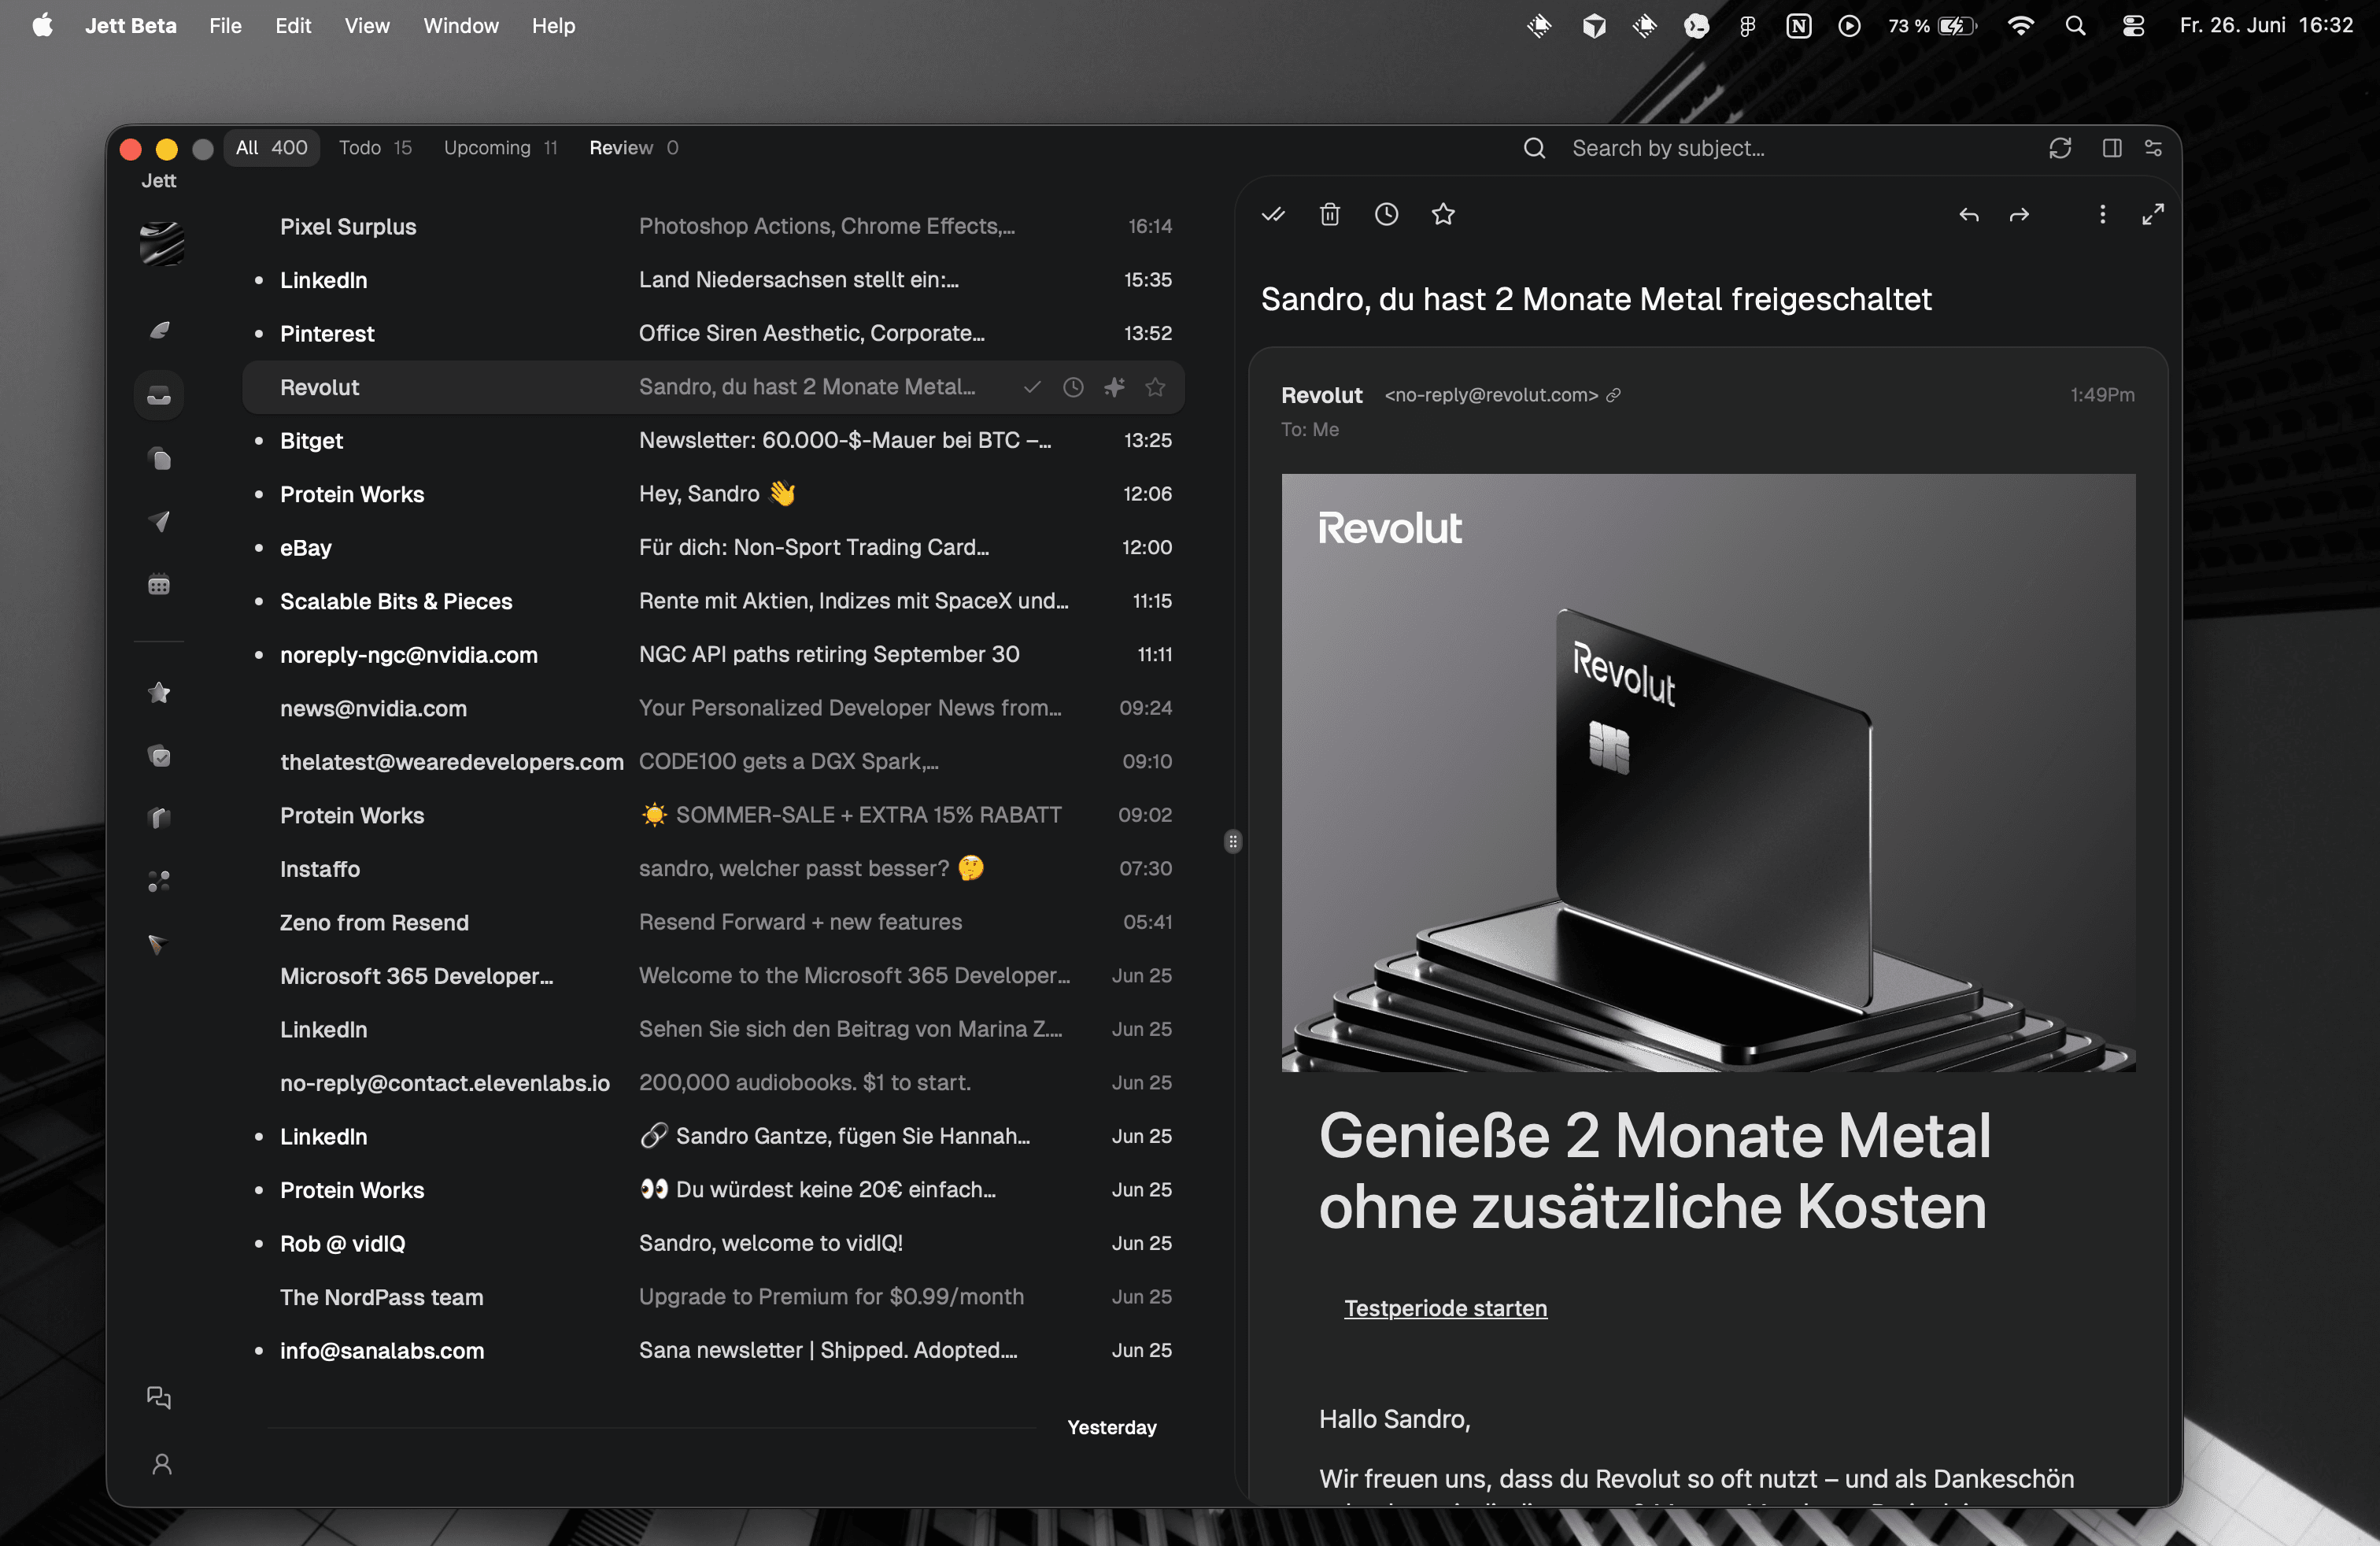Expand the email to full screen view
The width and height of the screenshot is (2380, 1546).
pos(2152,215)
